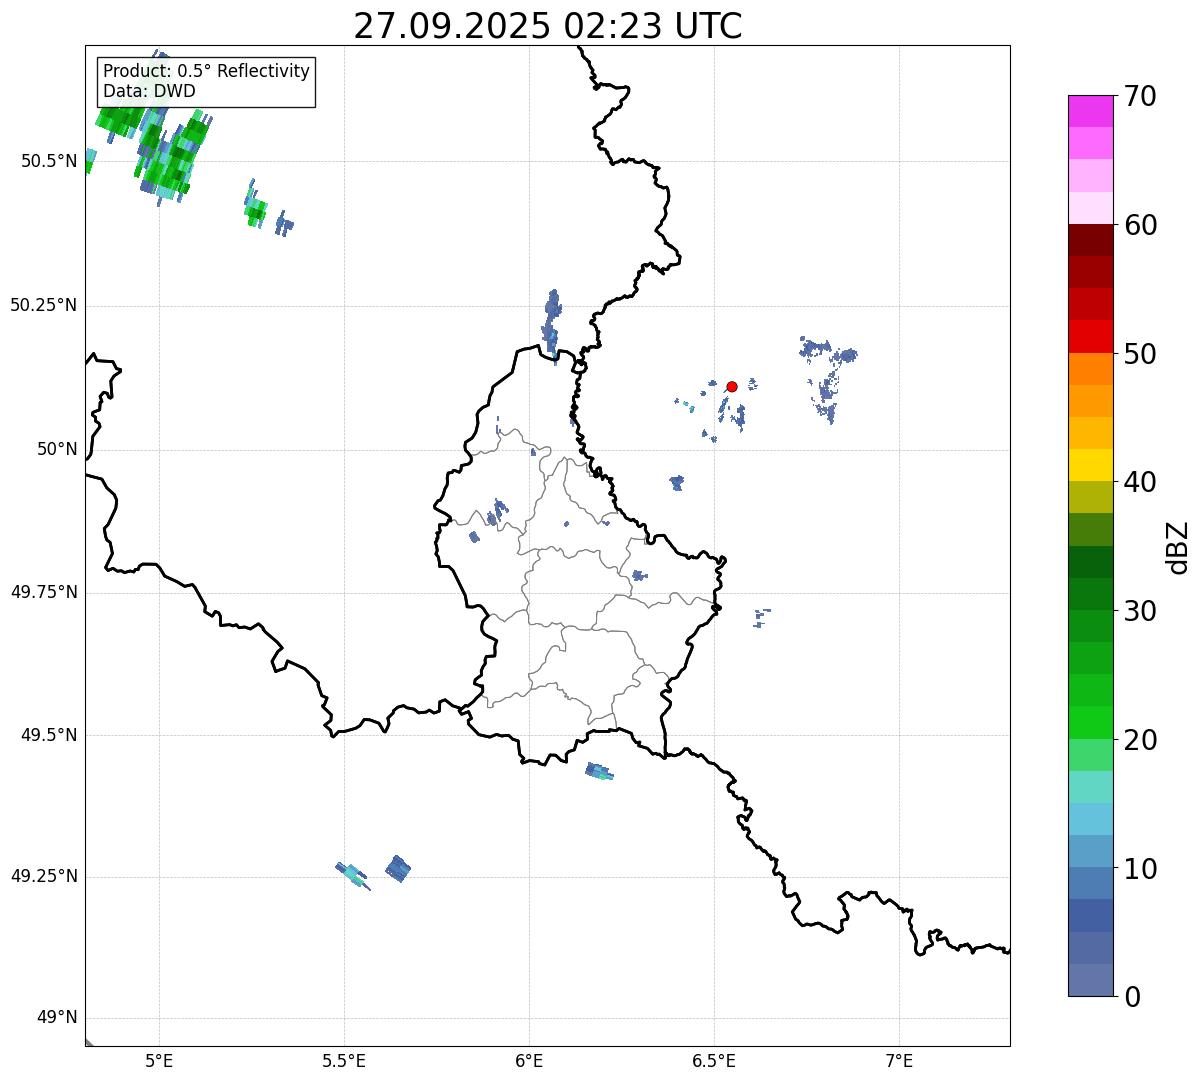Viewport: 1202px width, 1081px height.
Task: Click the Product 0.5° Reflectivity info box
Action: tap(206, 82)
